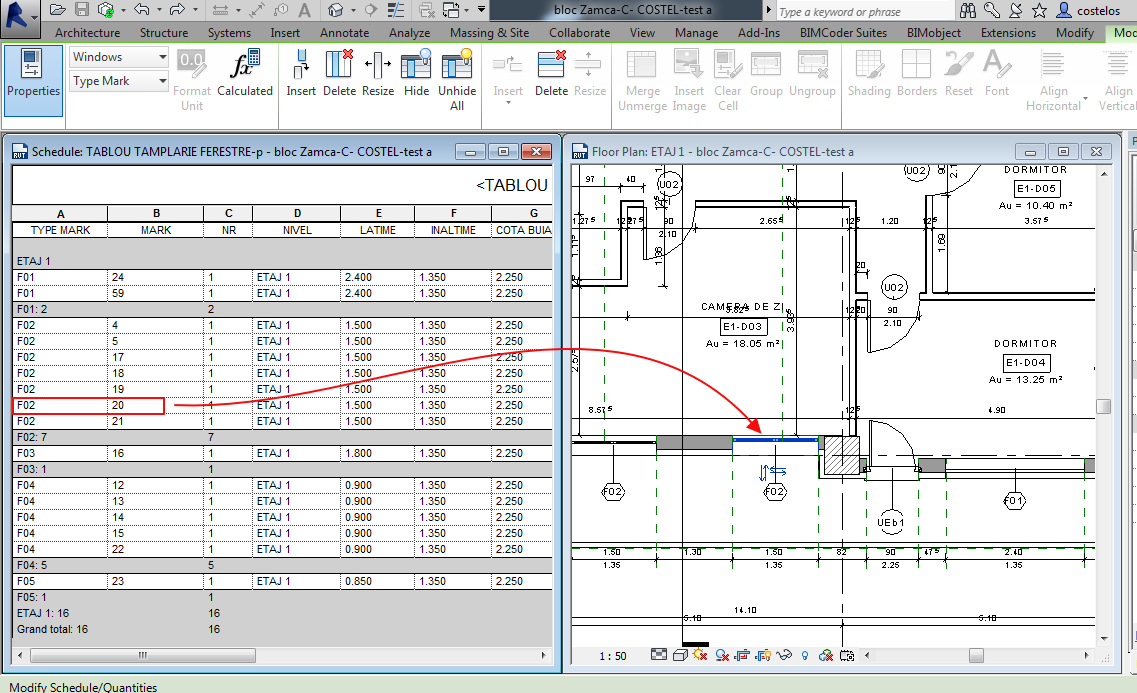1137x693 pixels.
Task: Click the Insert column icon
Action: pos(301,72)
